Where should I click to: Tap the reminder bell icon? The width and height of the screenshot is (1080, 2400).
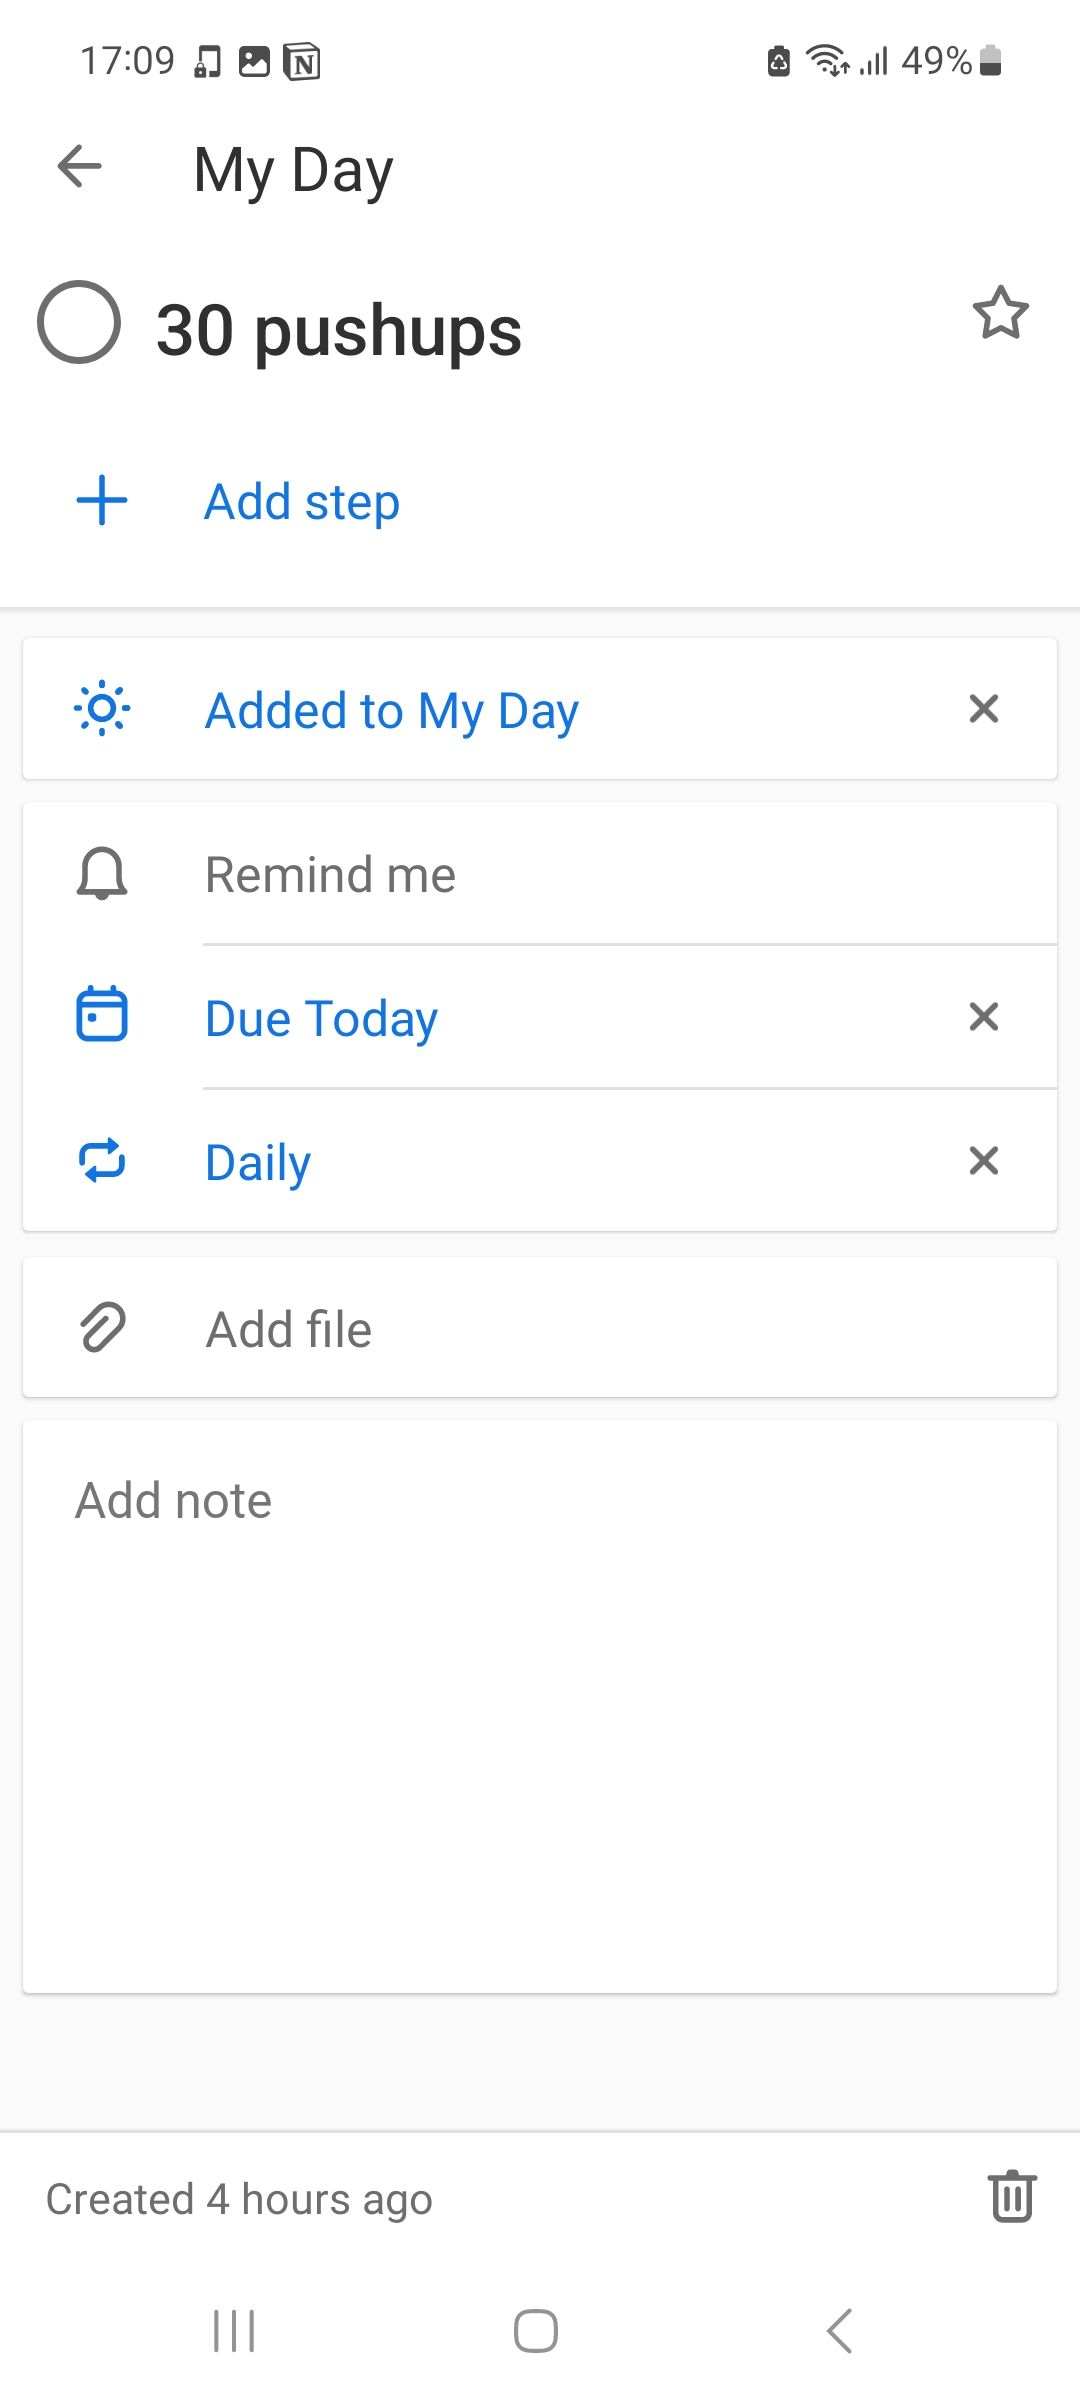click(x=102, y=874)
